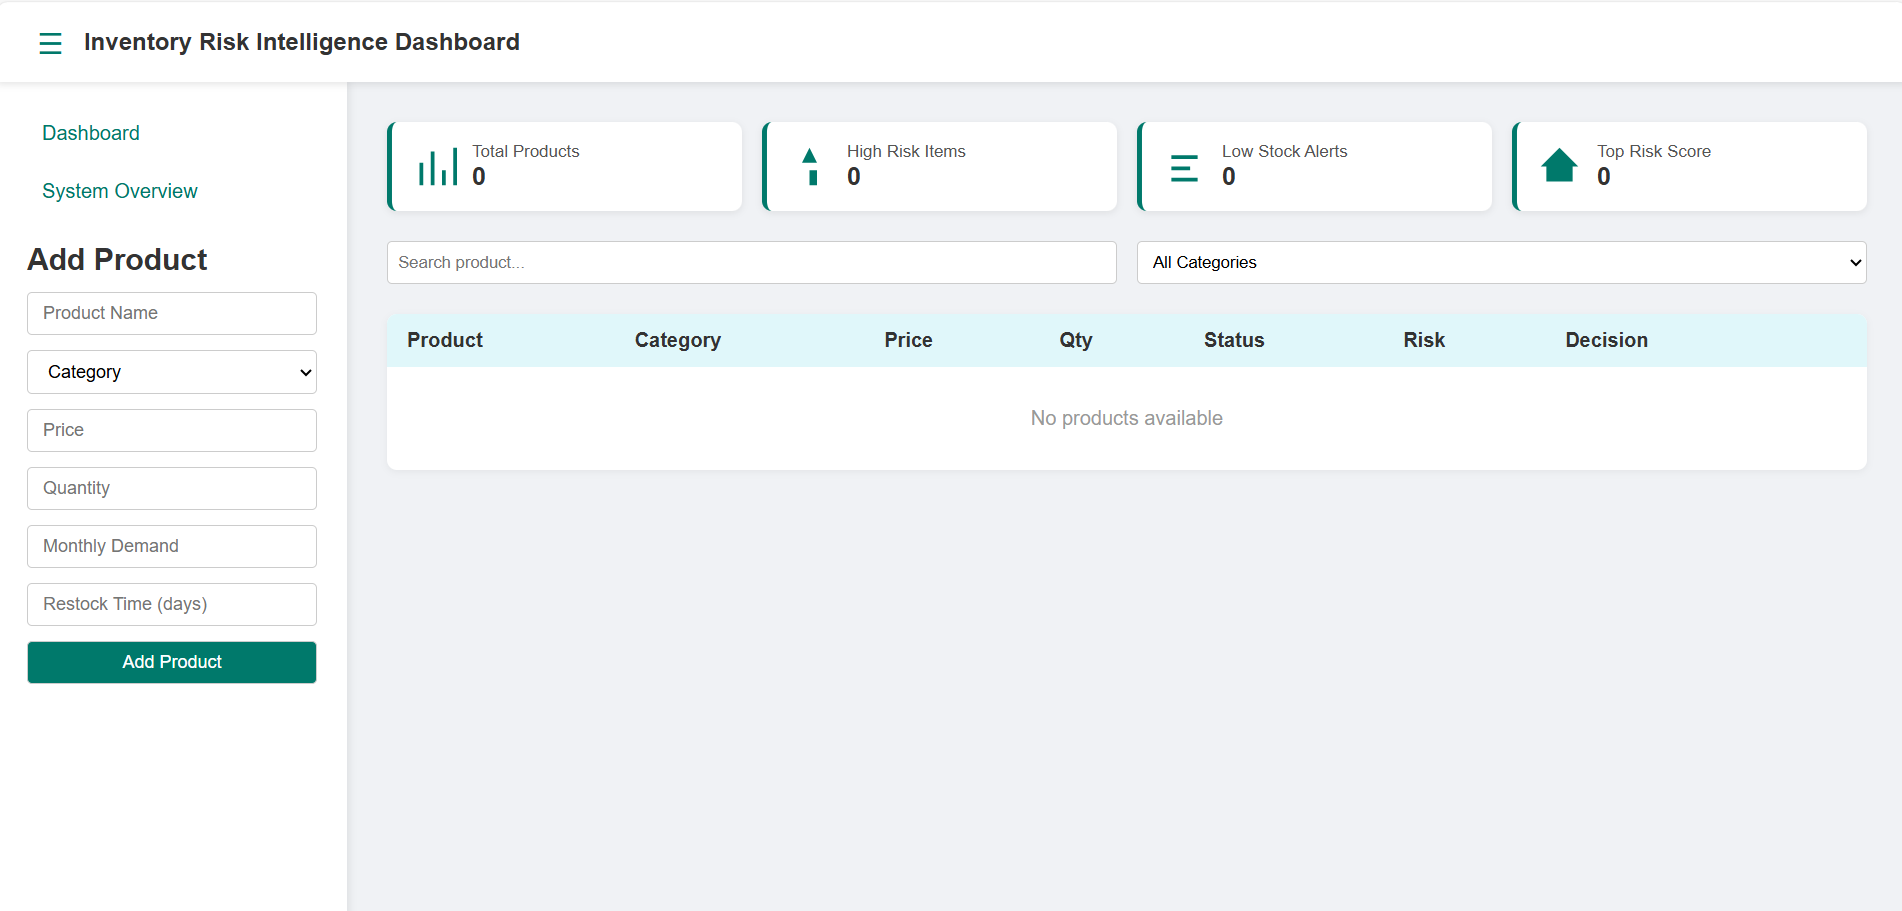The width and height of the screenshot is (1902, 911).
Task: Click the up-arrow icon on High Risk Items card
Action: pyautogui.click(x=811, y=166)
